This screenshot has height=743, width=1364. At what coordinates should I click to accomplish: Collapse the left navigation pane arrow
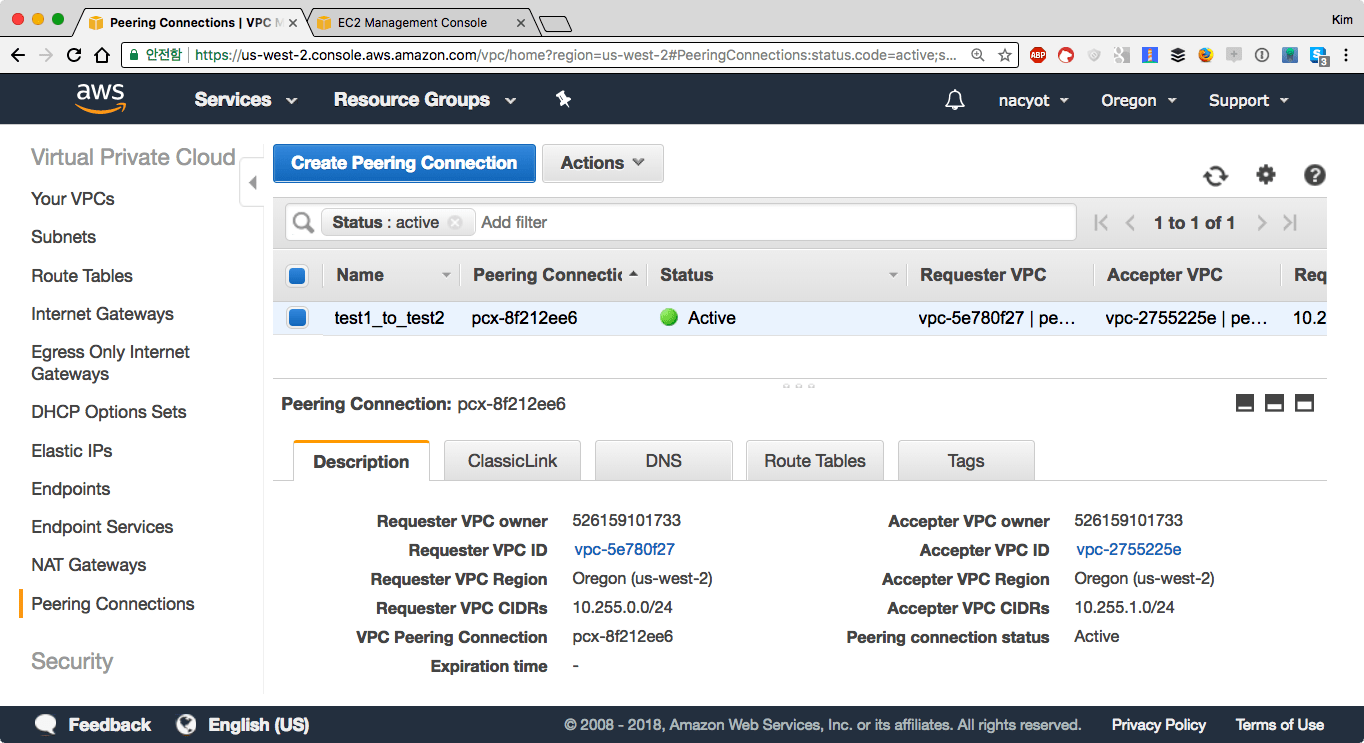pyautogui.click(x=252, y=183)
